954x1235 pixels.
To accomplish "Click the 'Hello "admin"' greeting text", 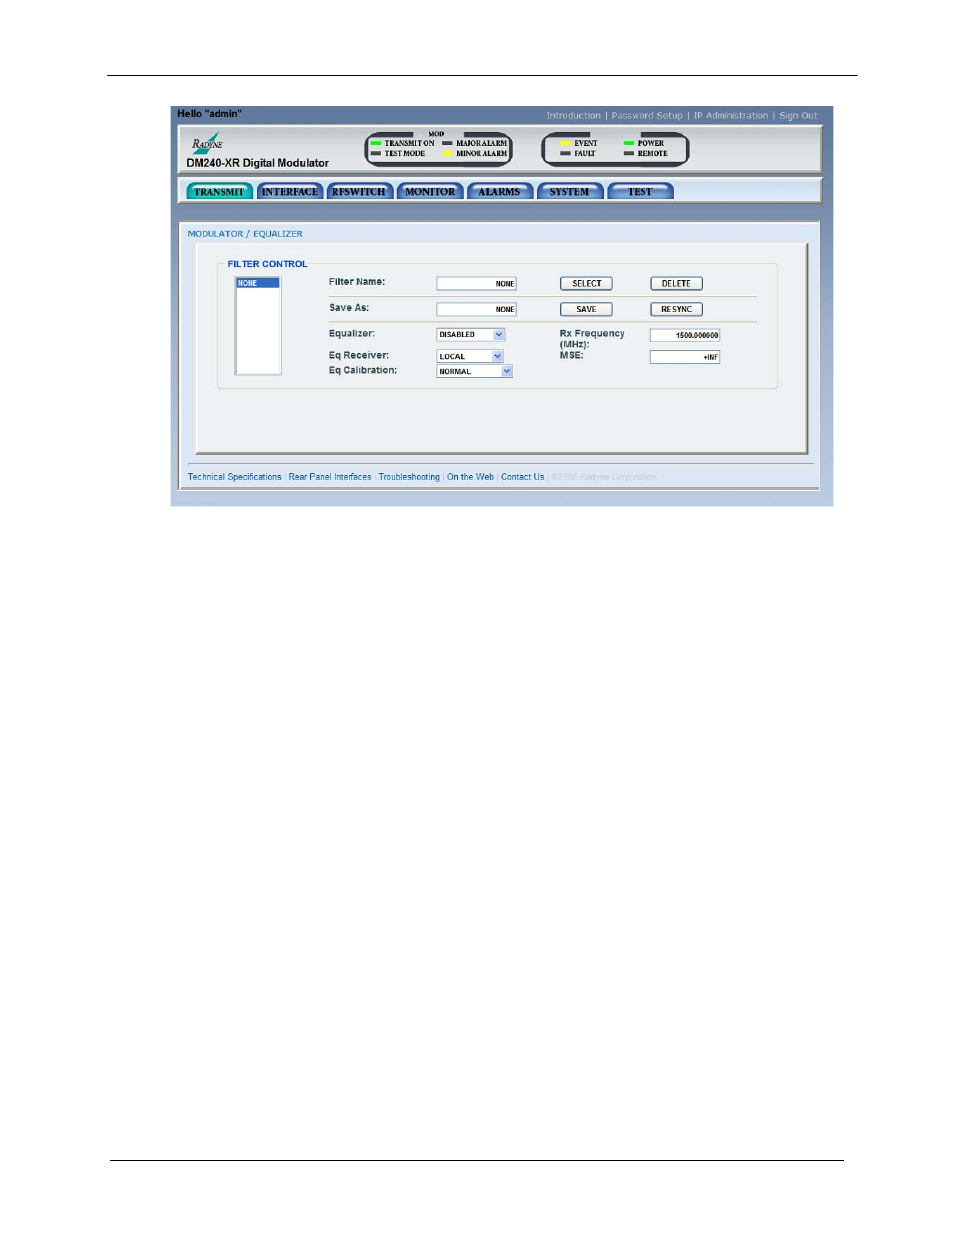I will tap(210, 114).
